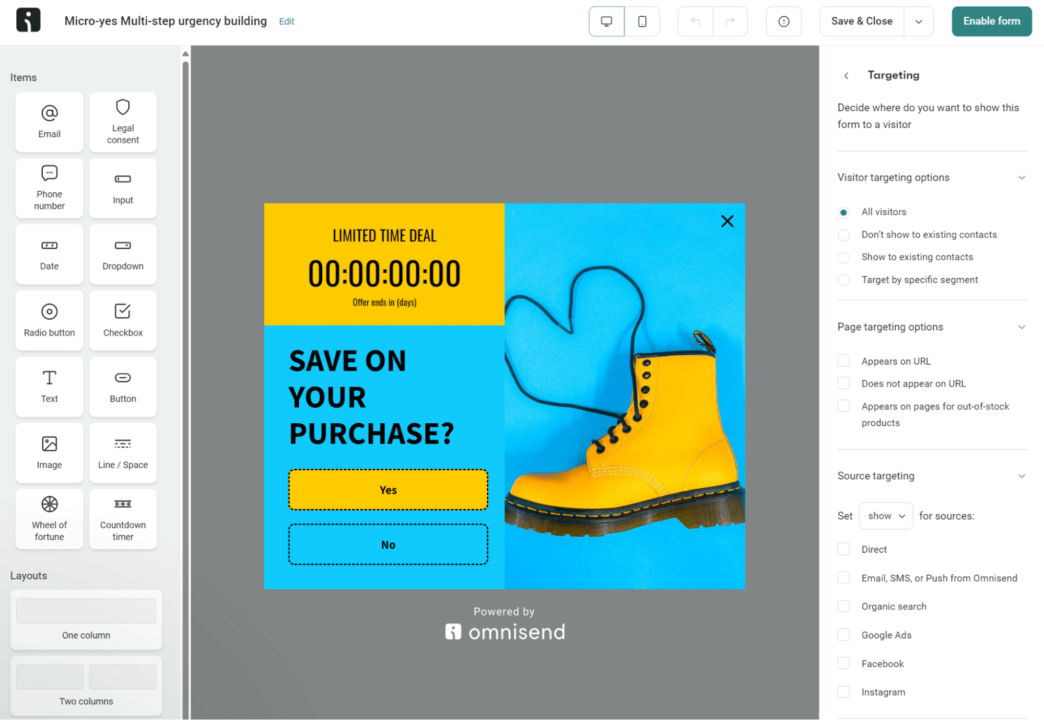Image resolution: width=1044 pixels, height=720 pixels.
Task: Click the undo arrow icon
Action: coord(695,21)
